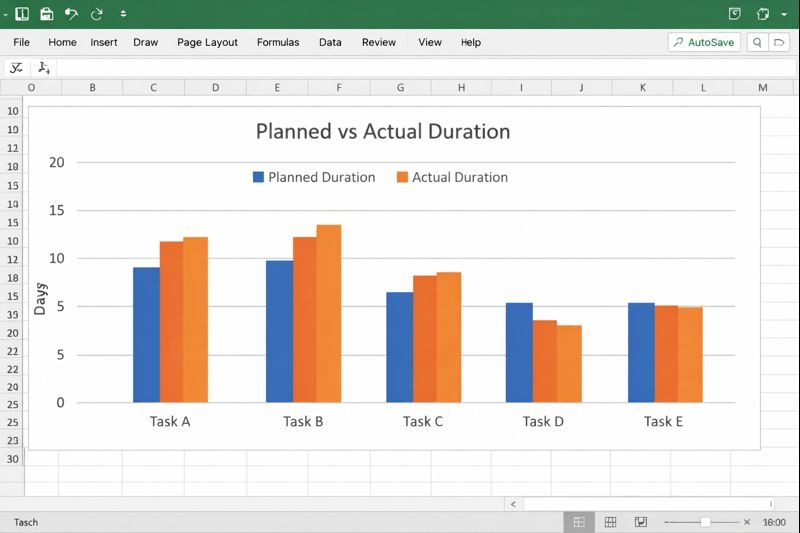
Task: Click the Save icon in title bar
Action: click(x=46, y=14)
